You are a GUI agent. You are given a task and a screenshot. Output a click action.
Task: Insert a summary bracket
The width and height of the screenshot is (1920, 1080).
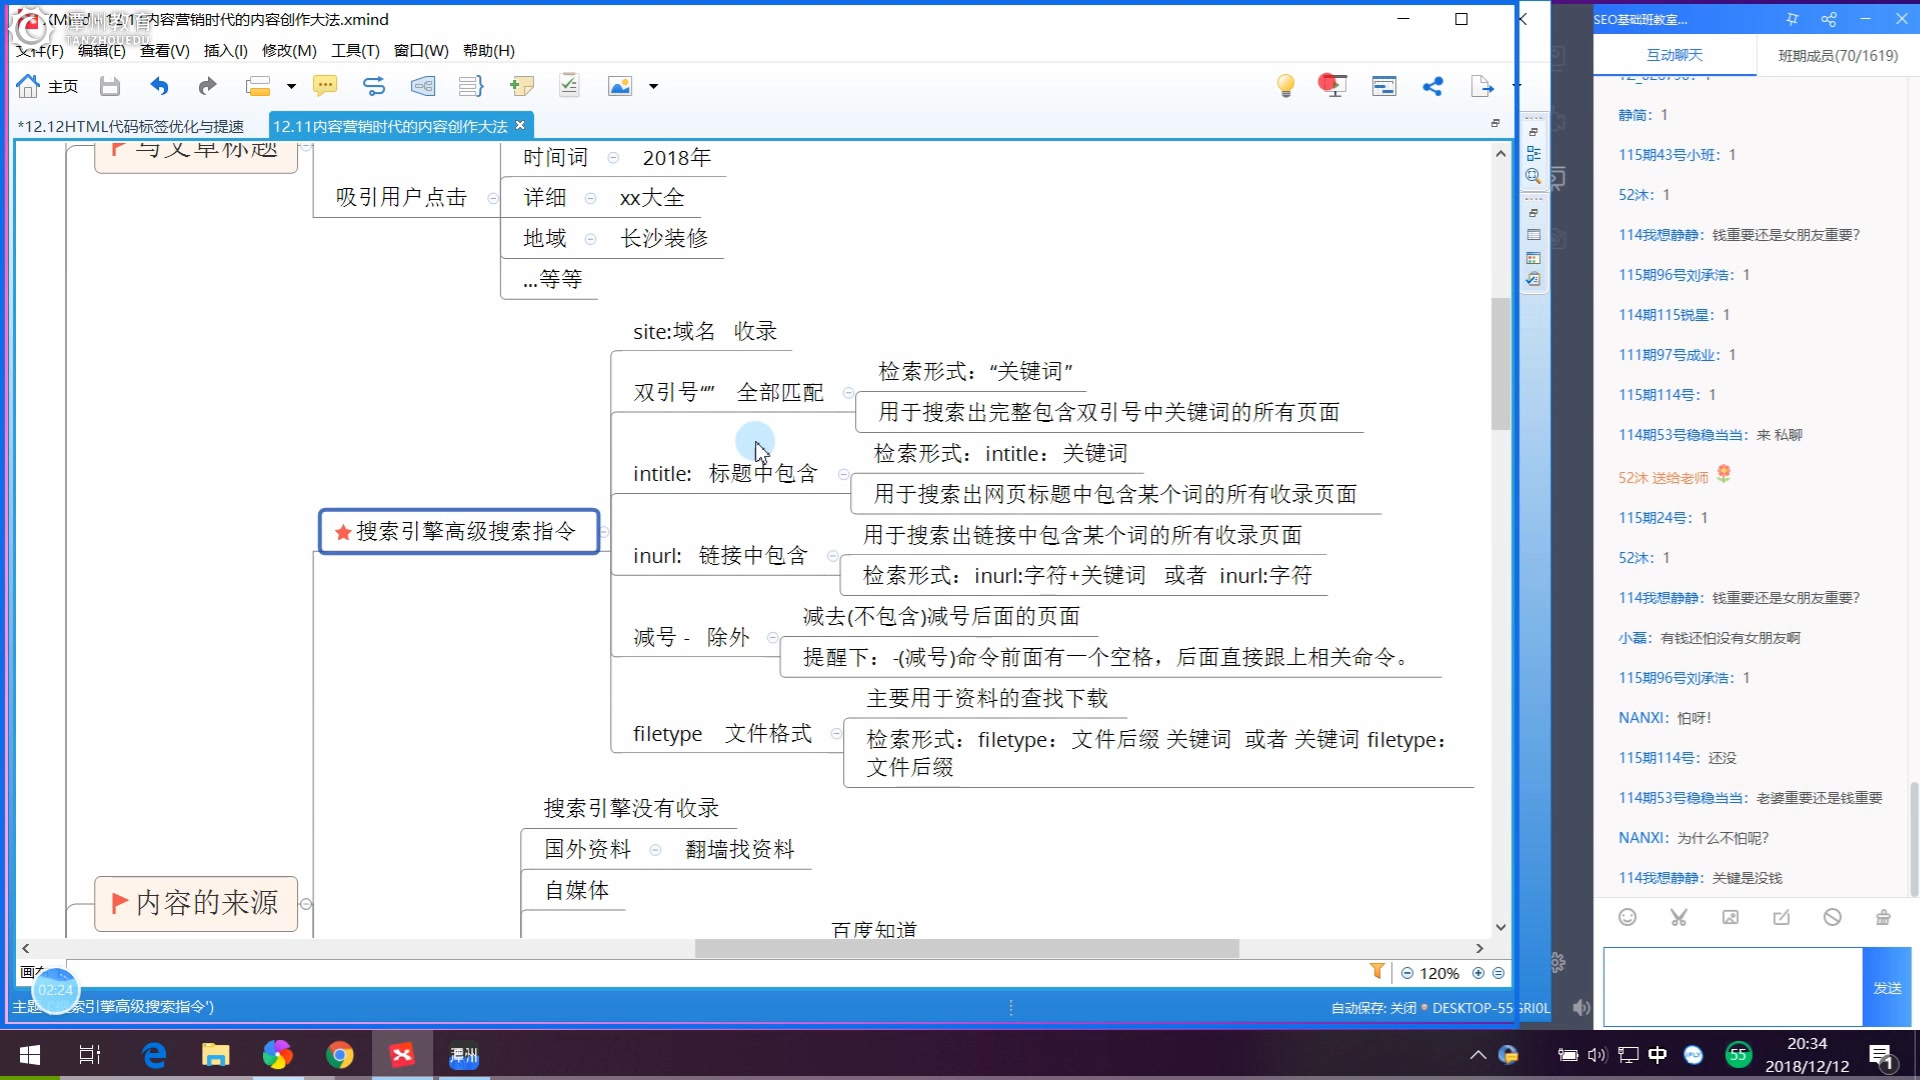[x=471, y=86]
